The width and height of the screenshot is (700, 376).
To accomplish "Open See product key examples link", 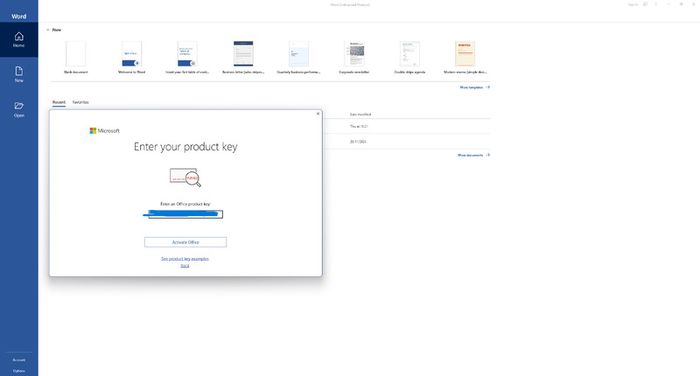I will [185, 259].
